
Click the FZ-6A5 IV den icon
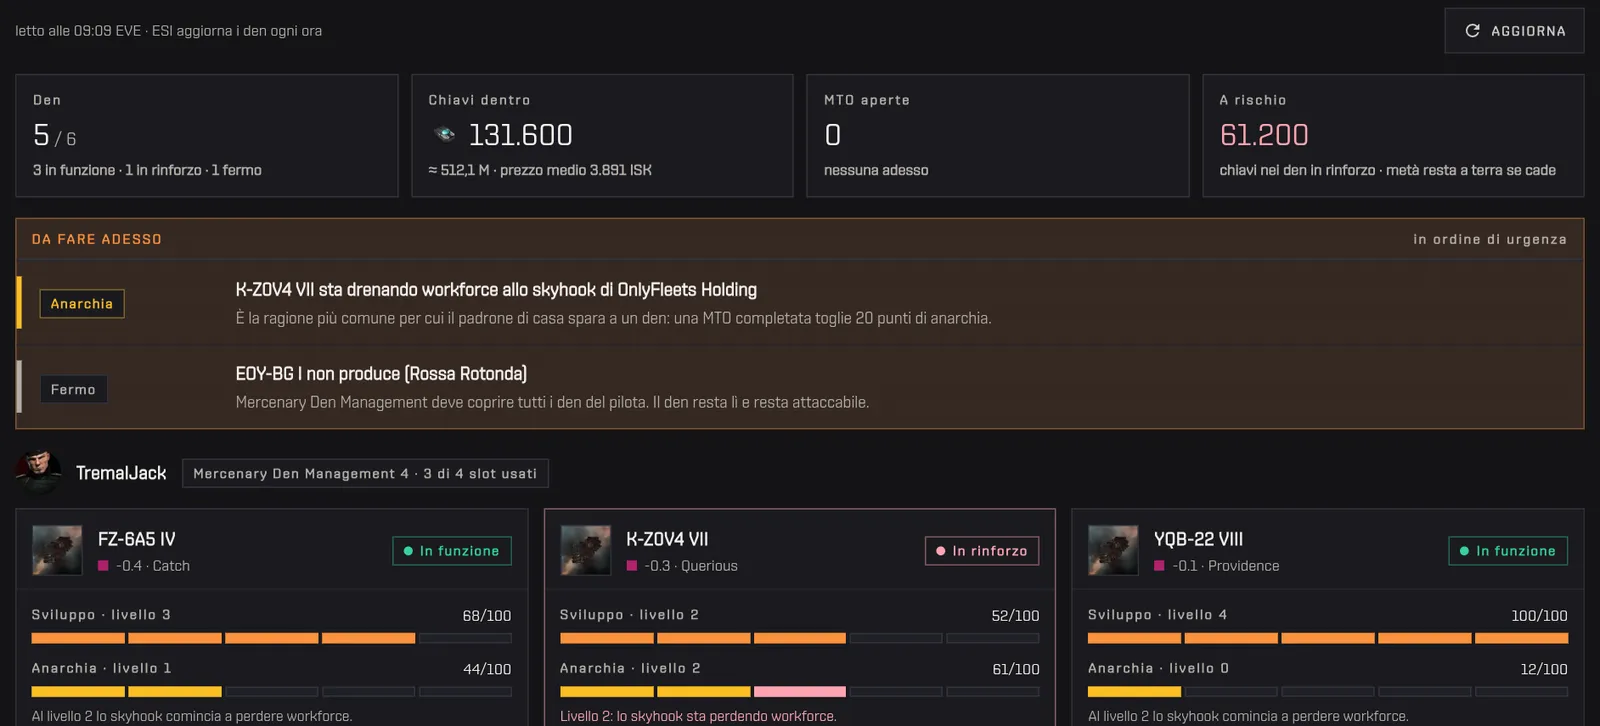click(x=57, y=550)
